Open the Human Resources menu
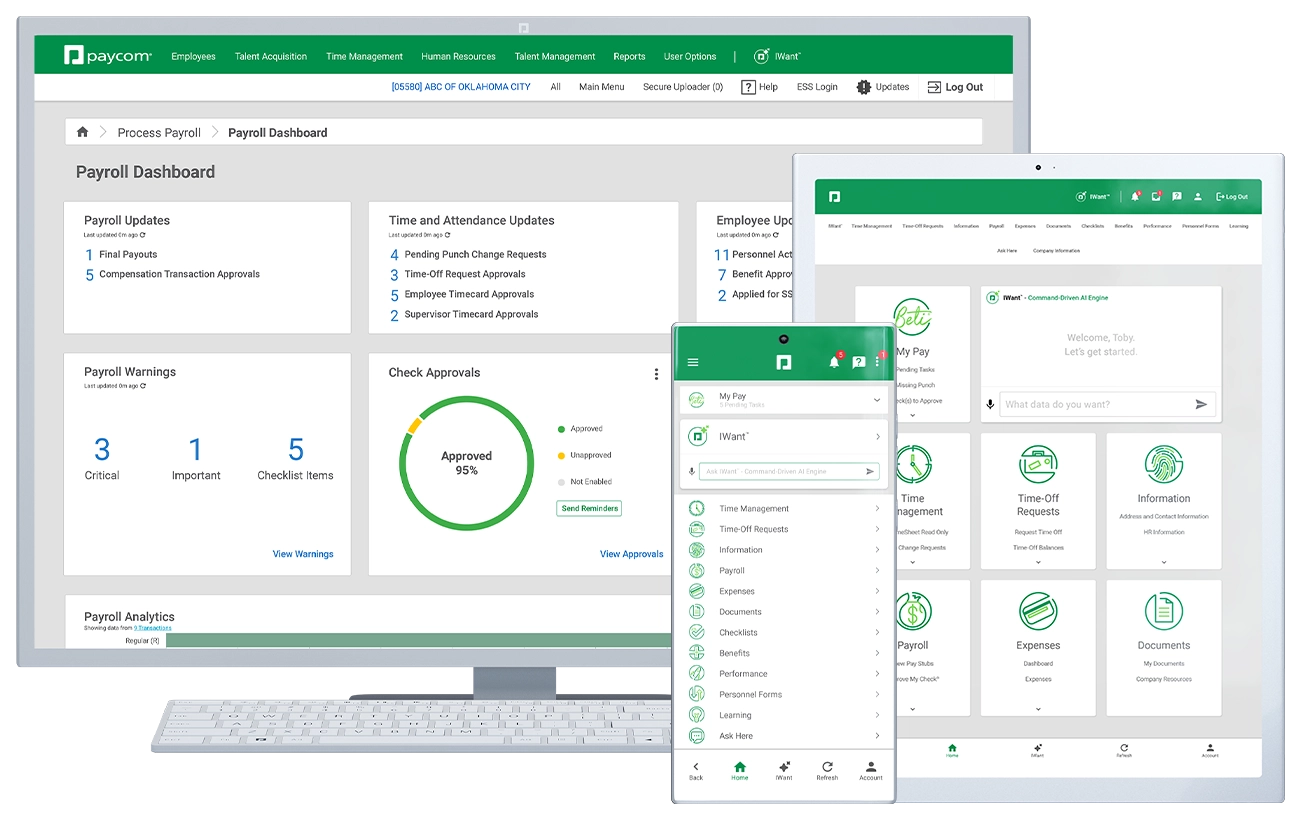The width and height of the screenshot is (1300, 820). click(458, 57)
